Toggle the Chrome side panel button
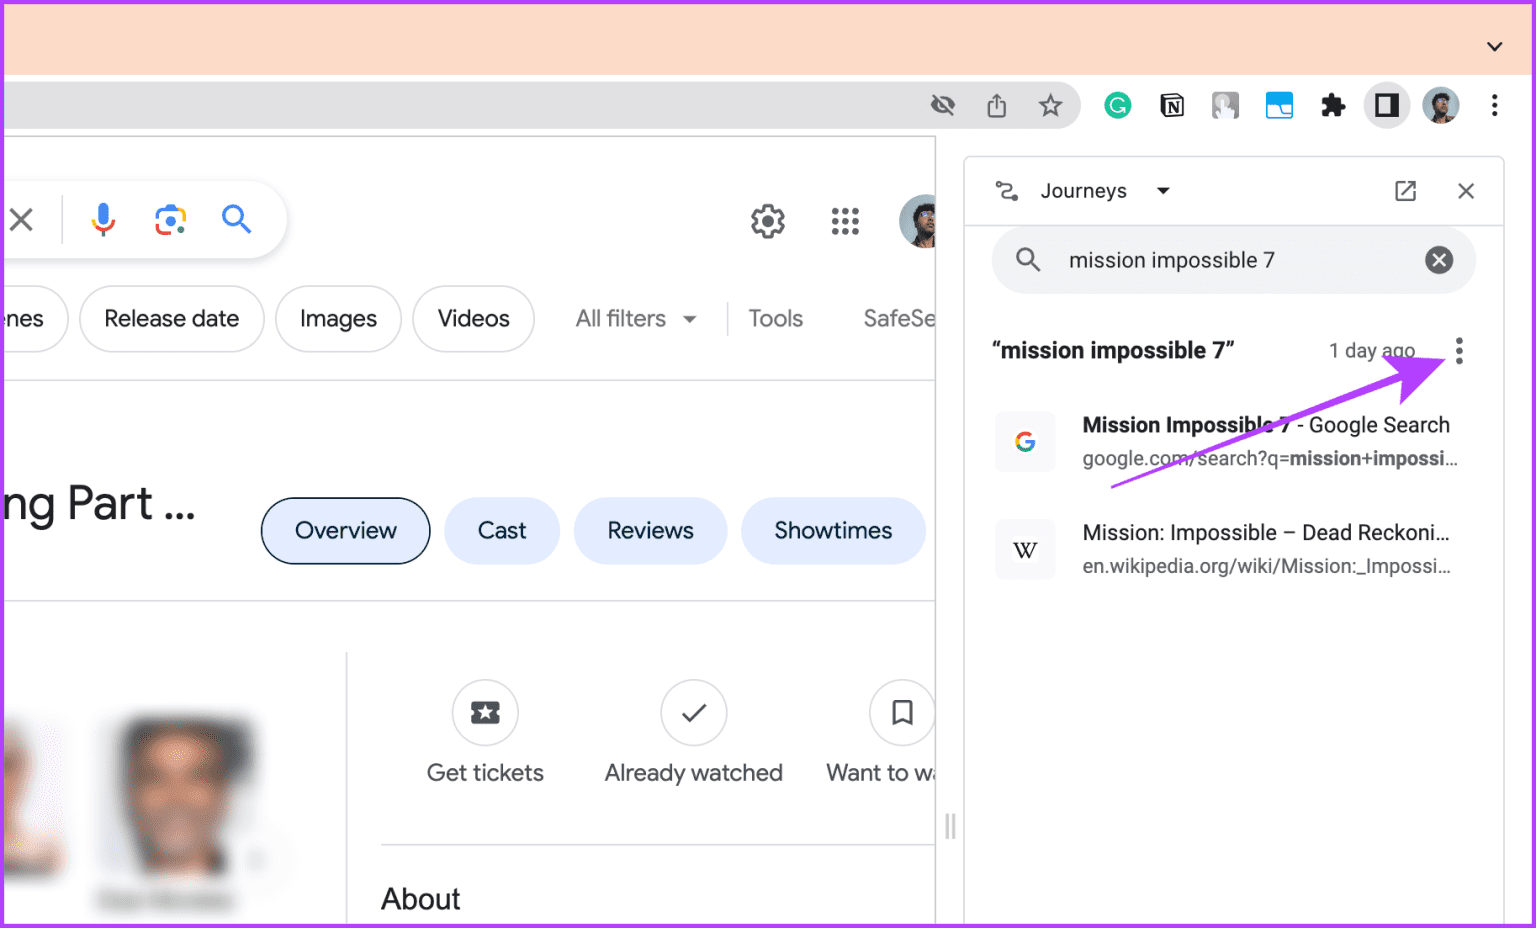 click(x=1387, y=105)
